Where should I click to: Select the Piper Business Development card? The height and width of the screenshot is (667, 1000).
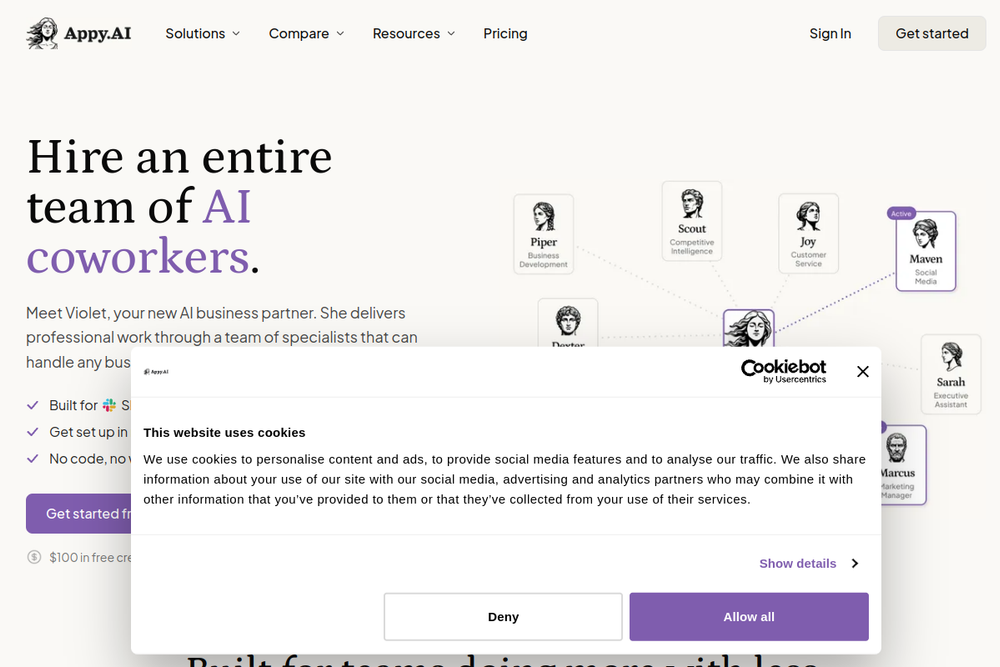click(543, 234)
